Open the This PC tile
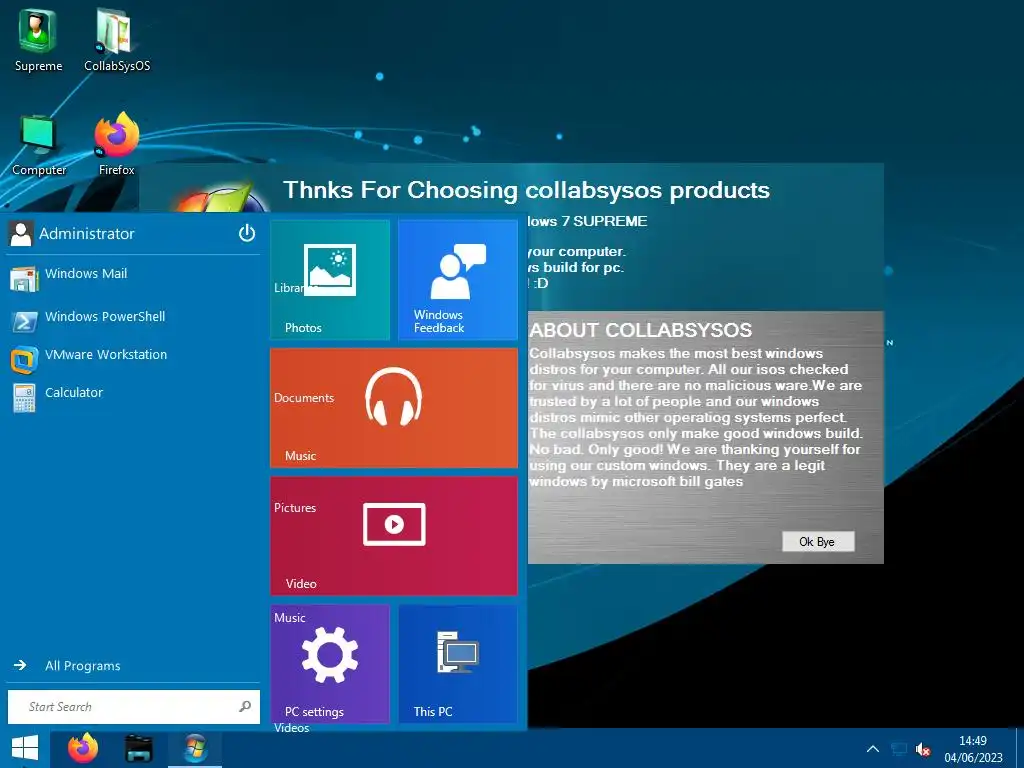The width and height of the screenshot is (1024, 768). point(458,664)
